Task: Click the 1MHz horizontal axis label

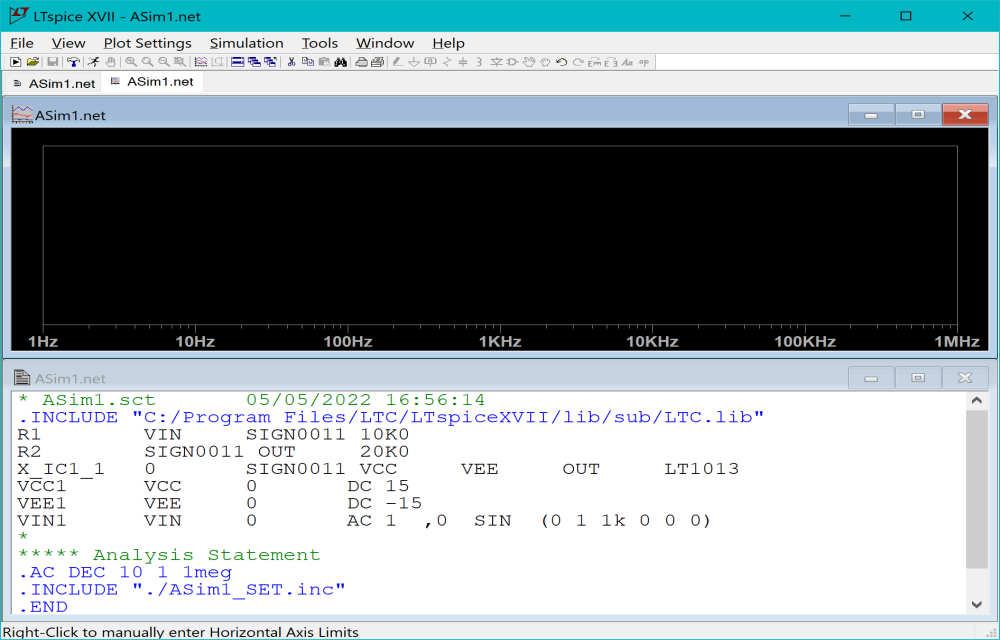Action: pos(957,342)
